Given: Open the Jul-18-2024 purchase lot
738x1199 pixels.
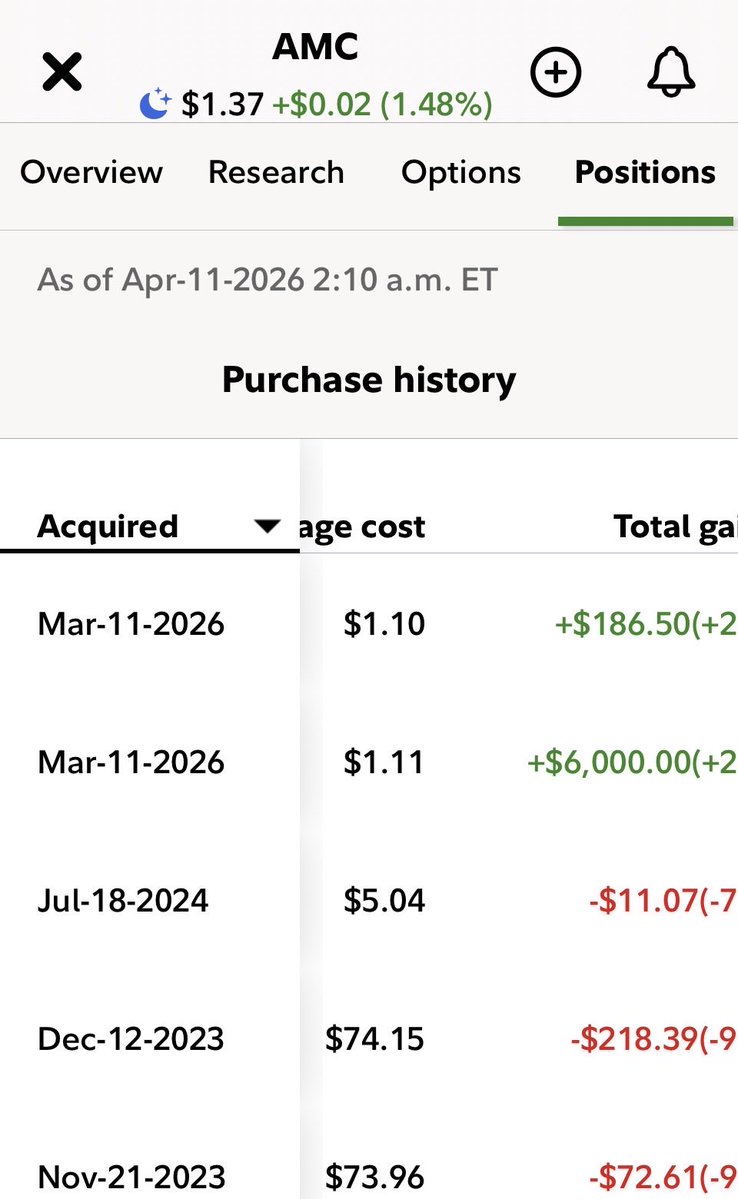Looking at the screenshot, I should tap(123, 900).
